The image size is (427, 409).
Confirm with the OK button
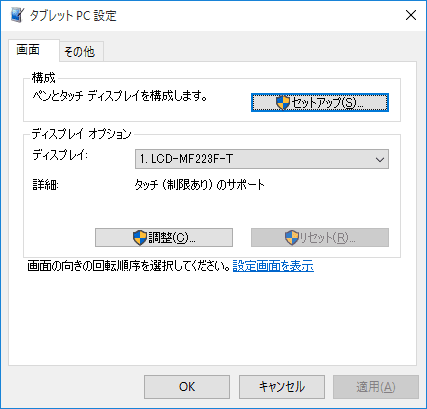pyautogui.click(x=187, y=387)
